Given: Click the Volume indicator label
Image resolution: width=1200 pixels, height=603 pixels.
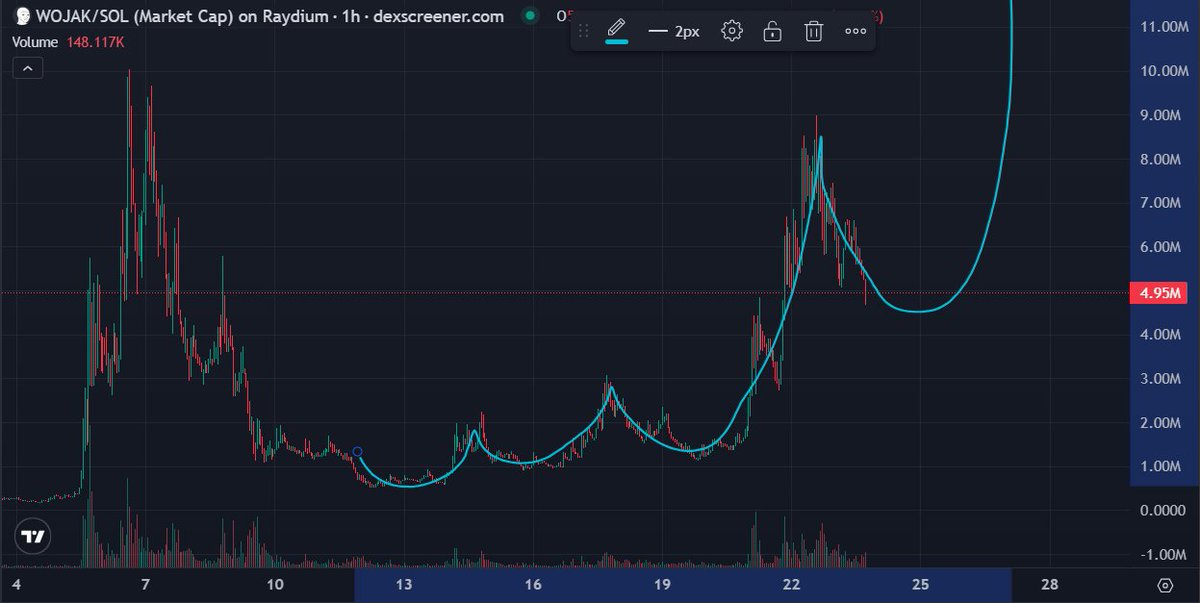Looking at the screenshot, I should pos(37,42).
